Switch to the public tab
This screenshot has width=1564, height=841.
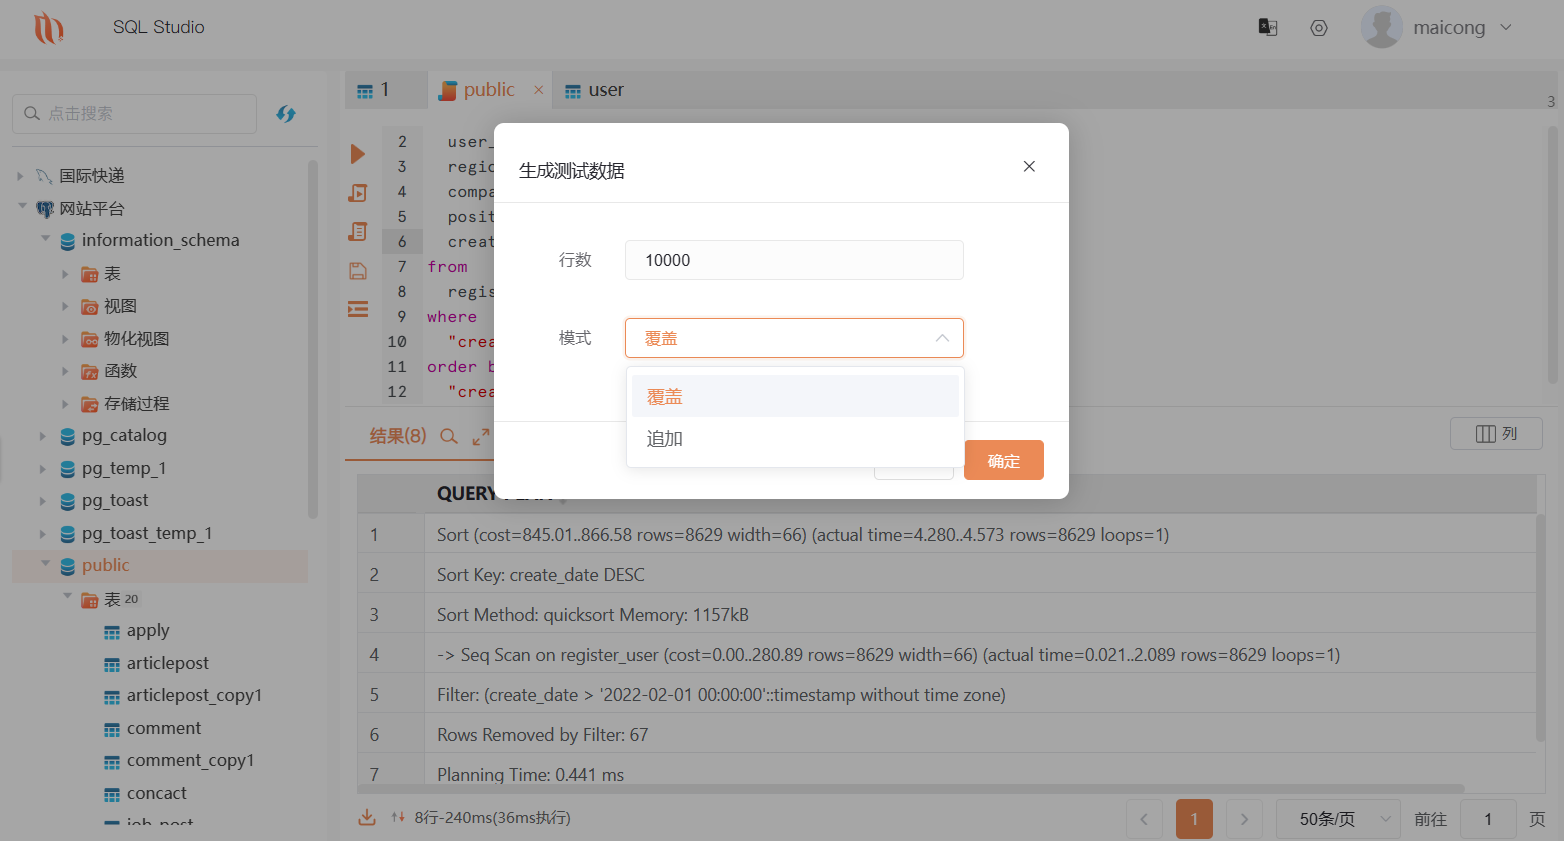[488, 90]
